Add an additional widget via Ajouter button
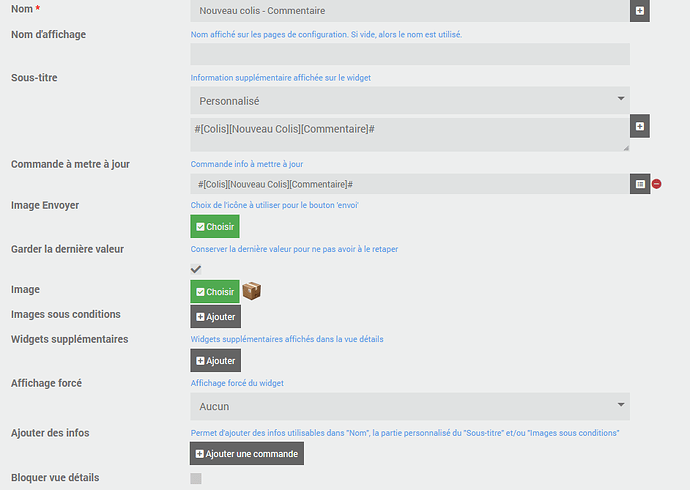This screenshot has width=690, height=490. pos(215,361)
